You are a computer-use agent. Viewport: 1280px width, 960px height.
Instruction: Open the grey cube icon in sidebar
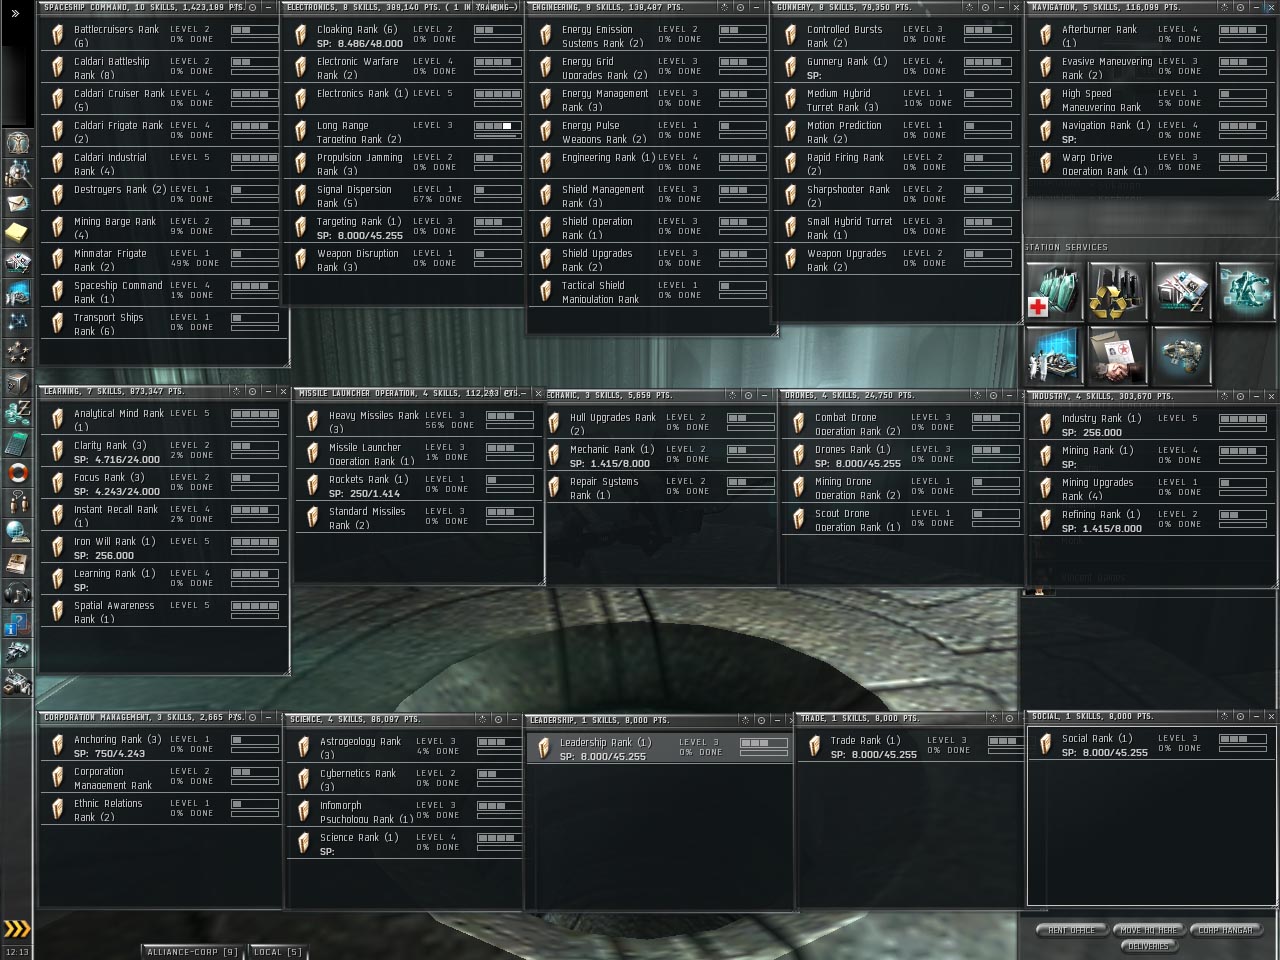(17, 382)
